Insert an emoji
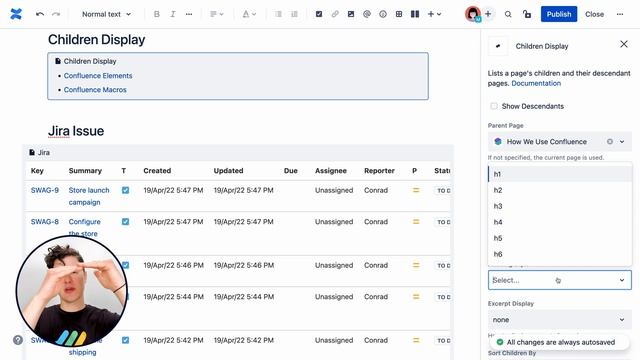640x360 pixels. [x=383, y=14]
